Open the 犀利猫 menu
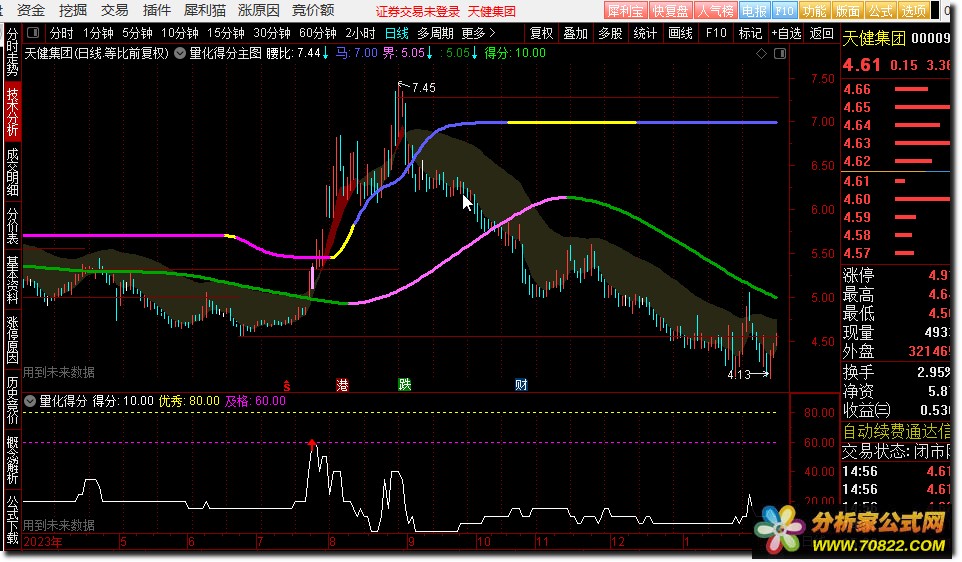Viewport: 962px width, 562px height. [205, 10]
